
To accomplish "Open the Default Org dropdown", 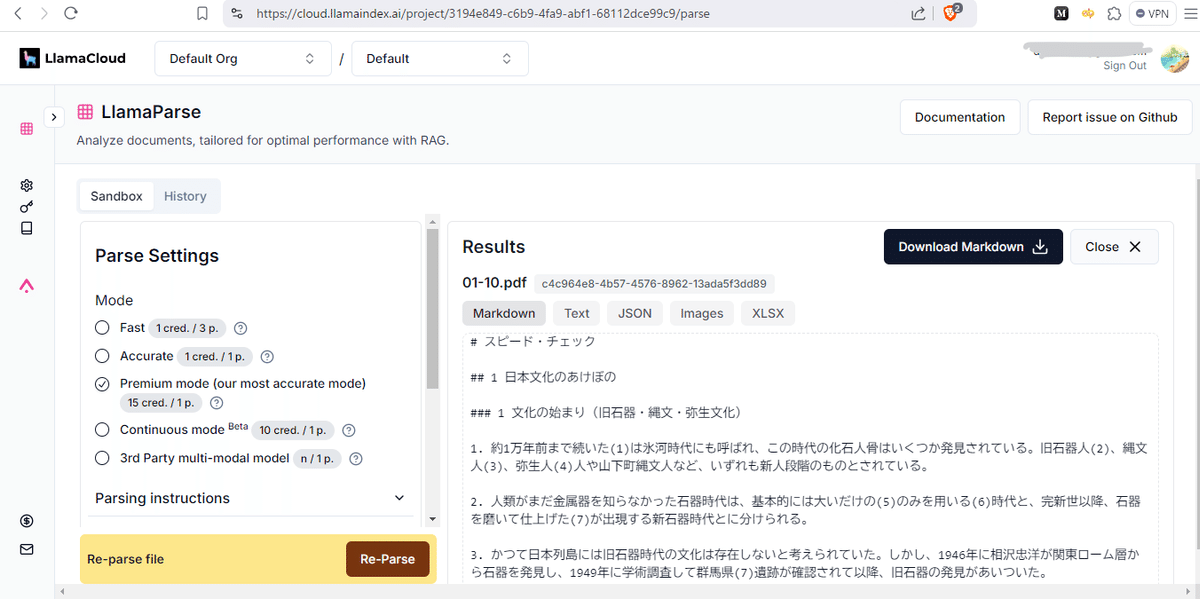I will pos(242,58).
